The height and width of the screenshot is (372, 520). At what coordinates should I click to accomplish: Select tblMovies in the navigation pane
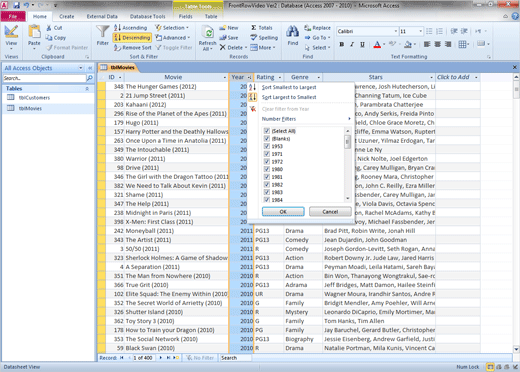tap(30, 108)
